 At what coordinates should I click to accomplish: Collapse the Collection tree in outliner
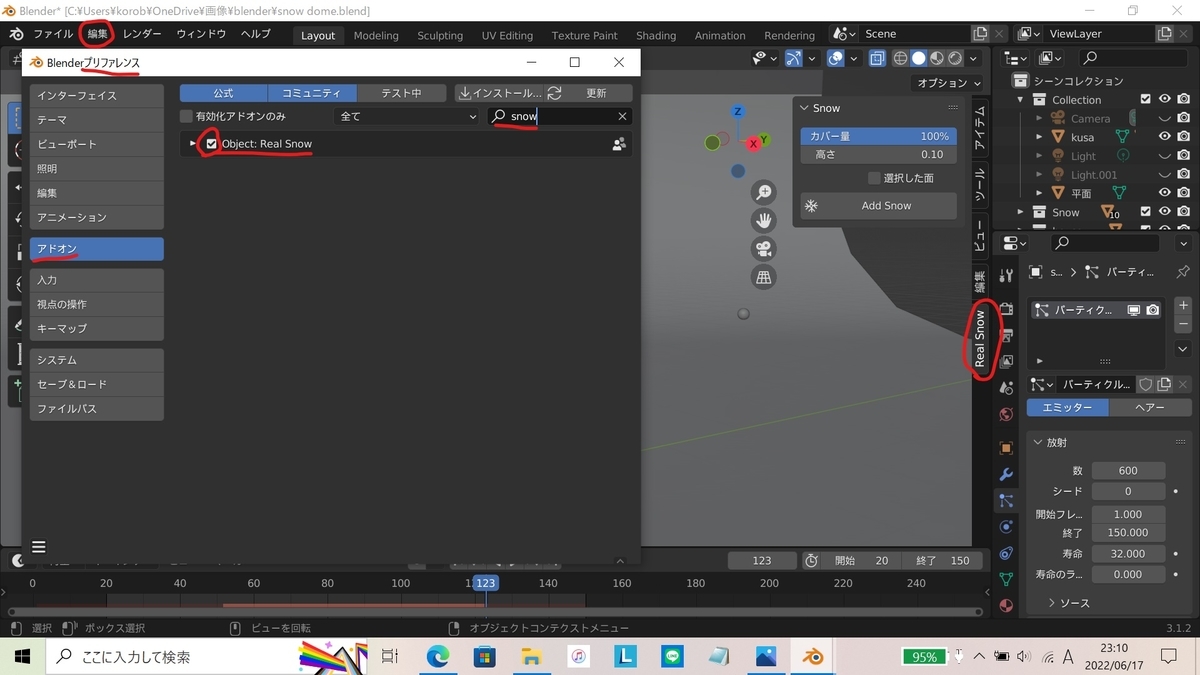pyautogui.click(x=1021, y=100)
